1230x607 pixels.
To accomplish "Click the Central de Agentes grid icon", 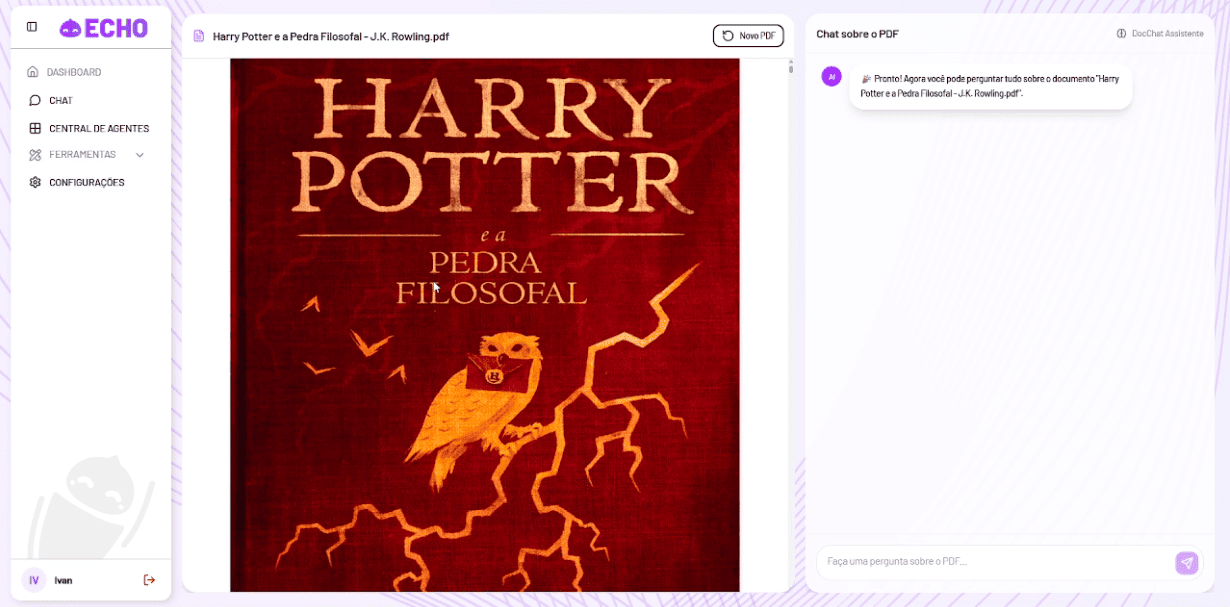I will tap(35, 128).
